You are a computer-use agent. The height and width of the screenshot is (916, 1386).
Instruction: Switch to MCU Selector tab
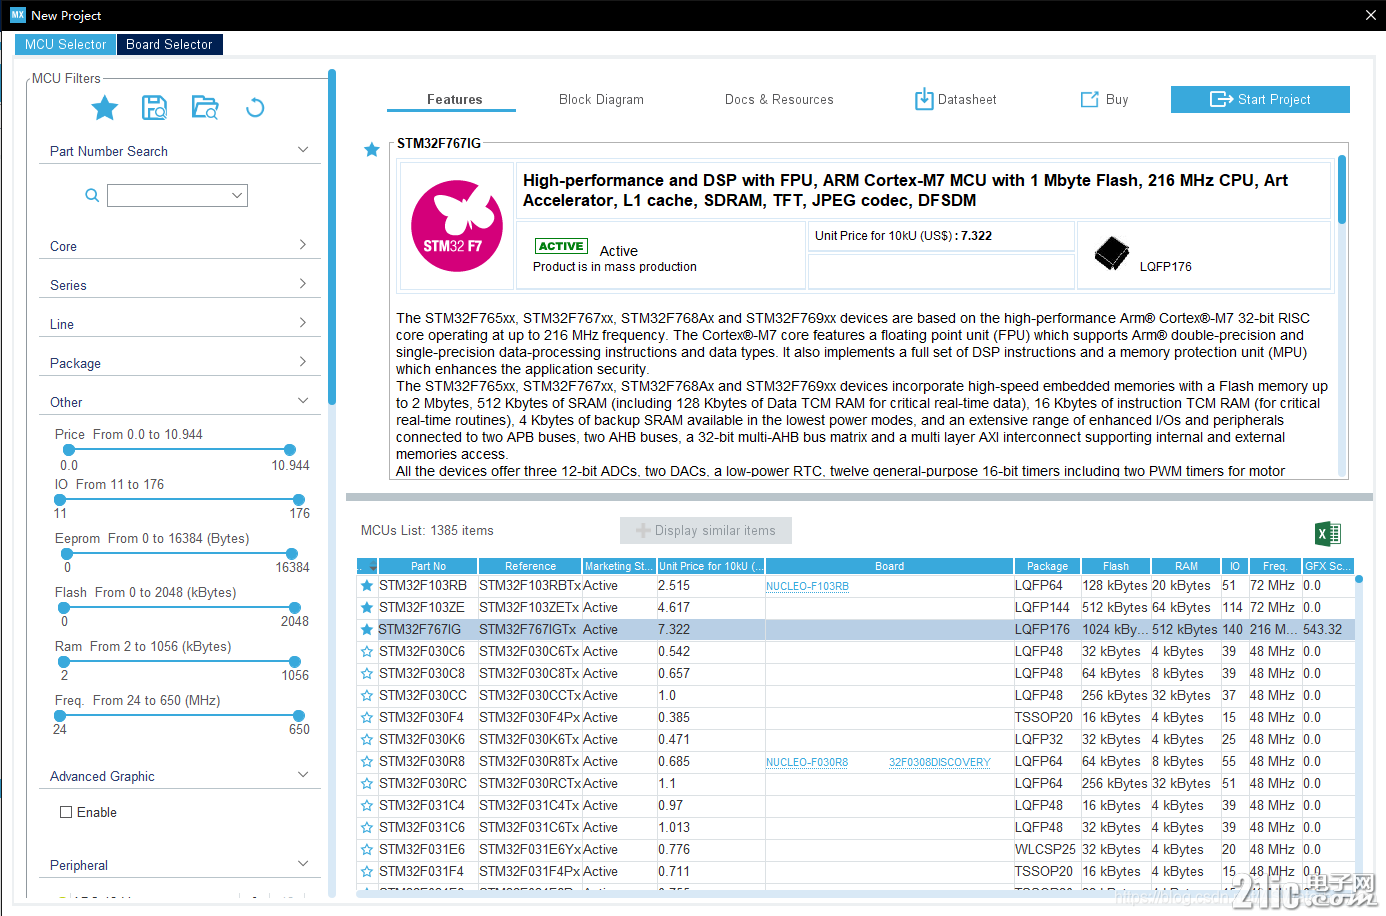click(x=65, y=44)
